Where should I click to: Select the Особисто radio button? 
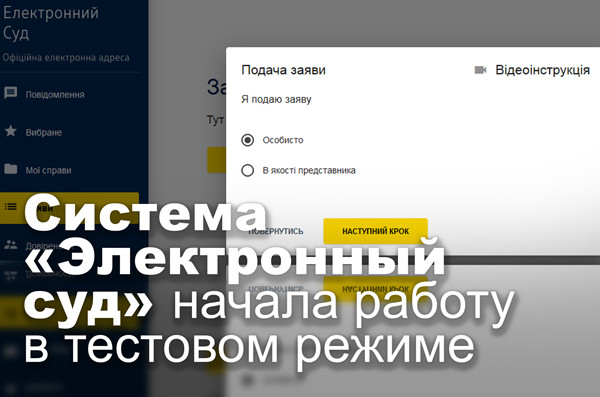click(248, 140)
